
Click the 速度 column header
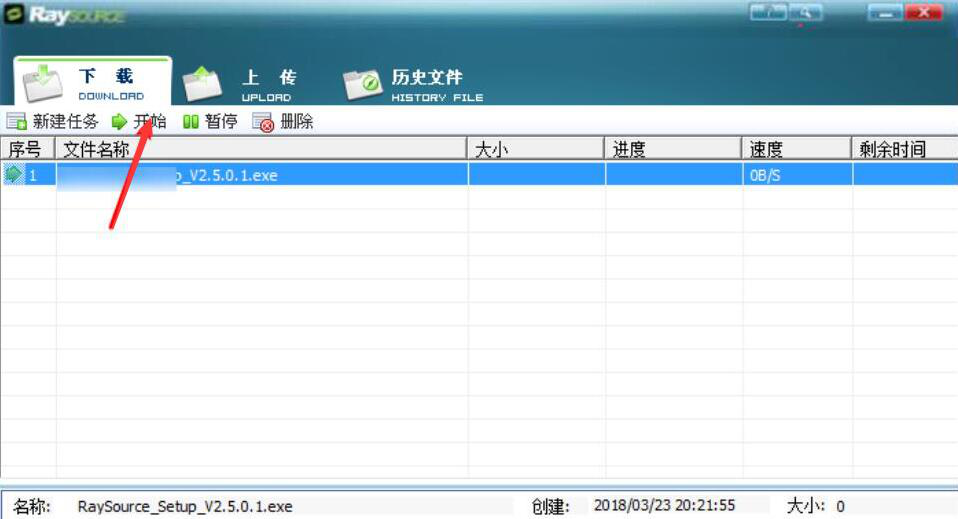click(x=797, y=149)
